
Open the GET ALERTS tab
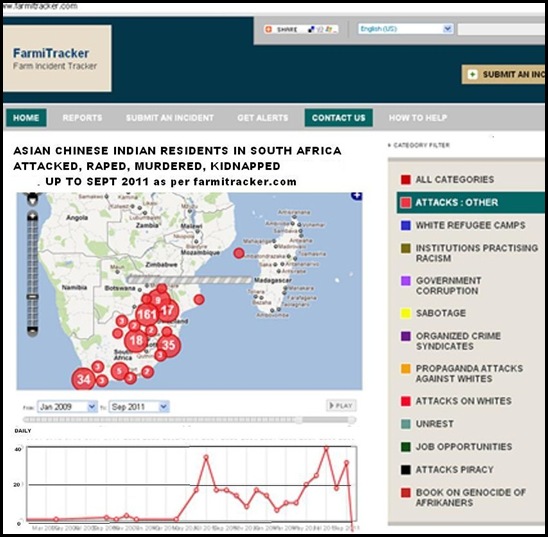pos(263,118)
